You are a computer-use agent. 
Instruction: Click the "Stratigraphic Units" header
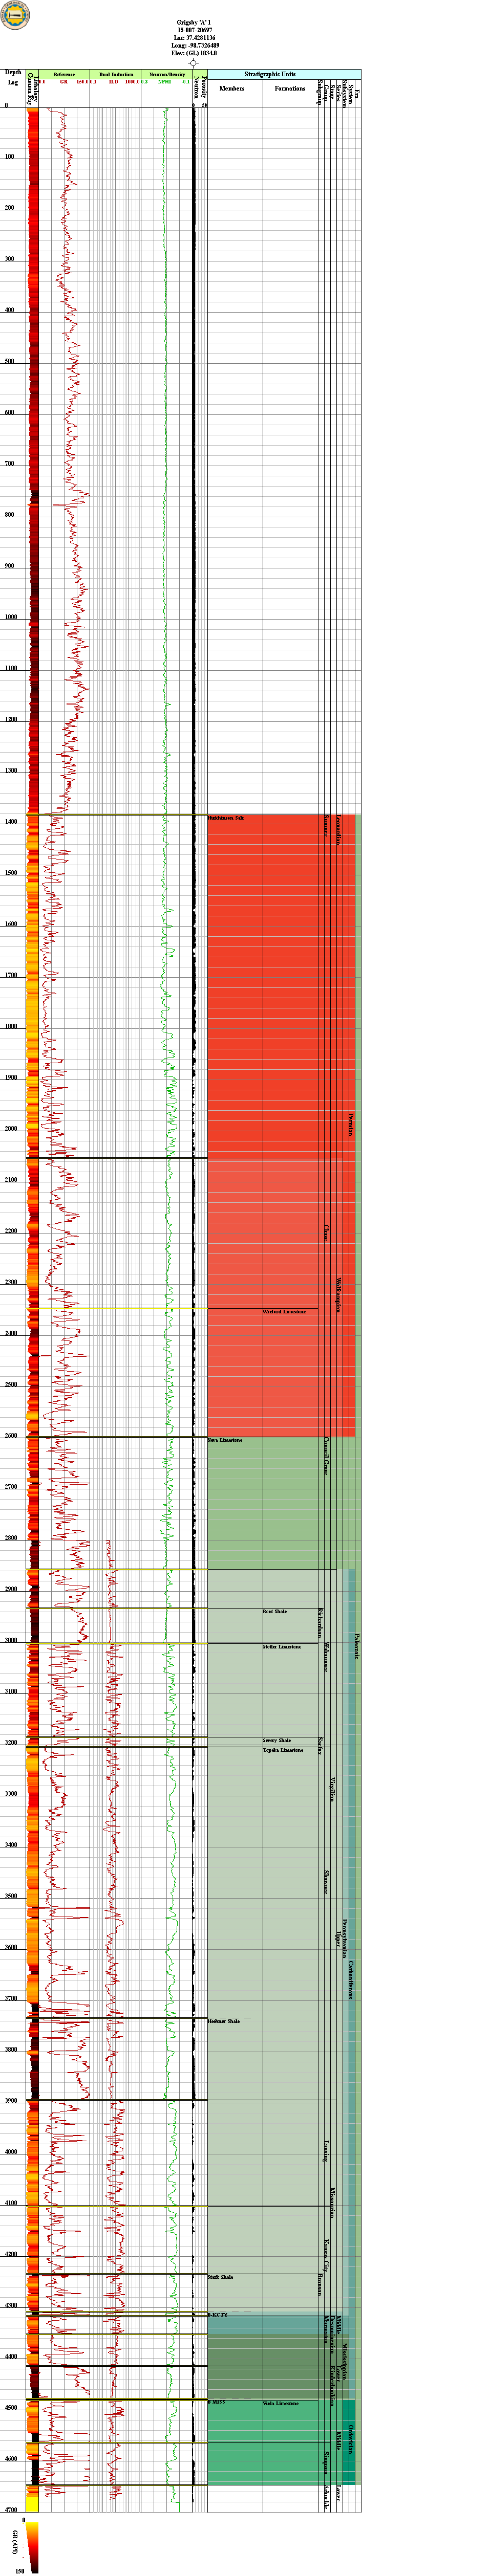click(x=270, y=74)
